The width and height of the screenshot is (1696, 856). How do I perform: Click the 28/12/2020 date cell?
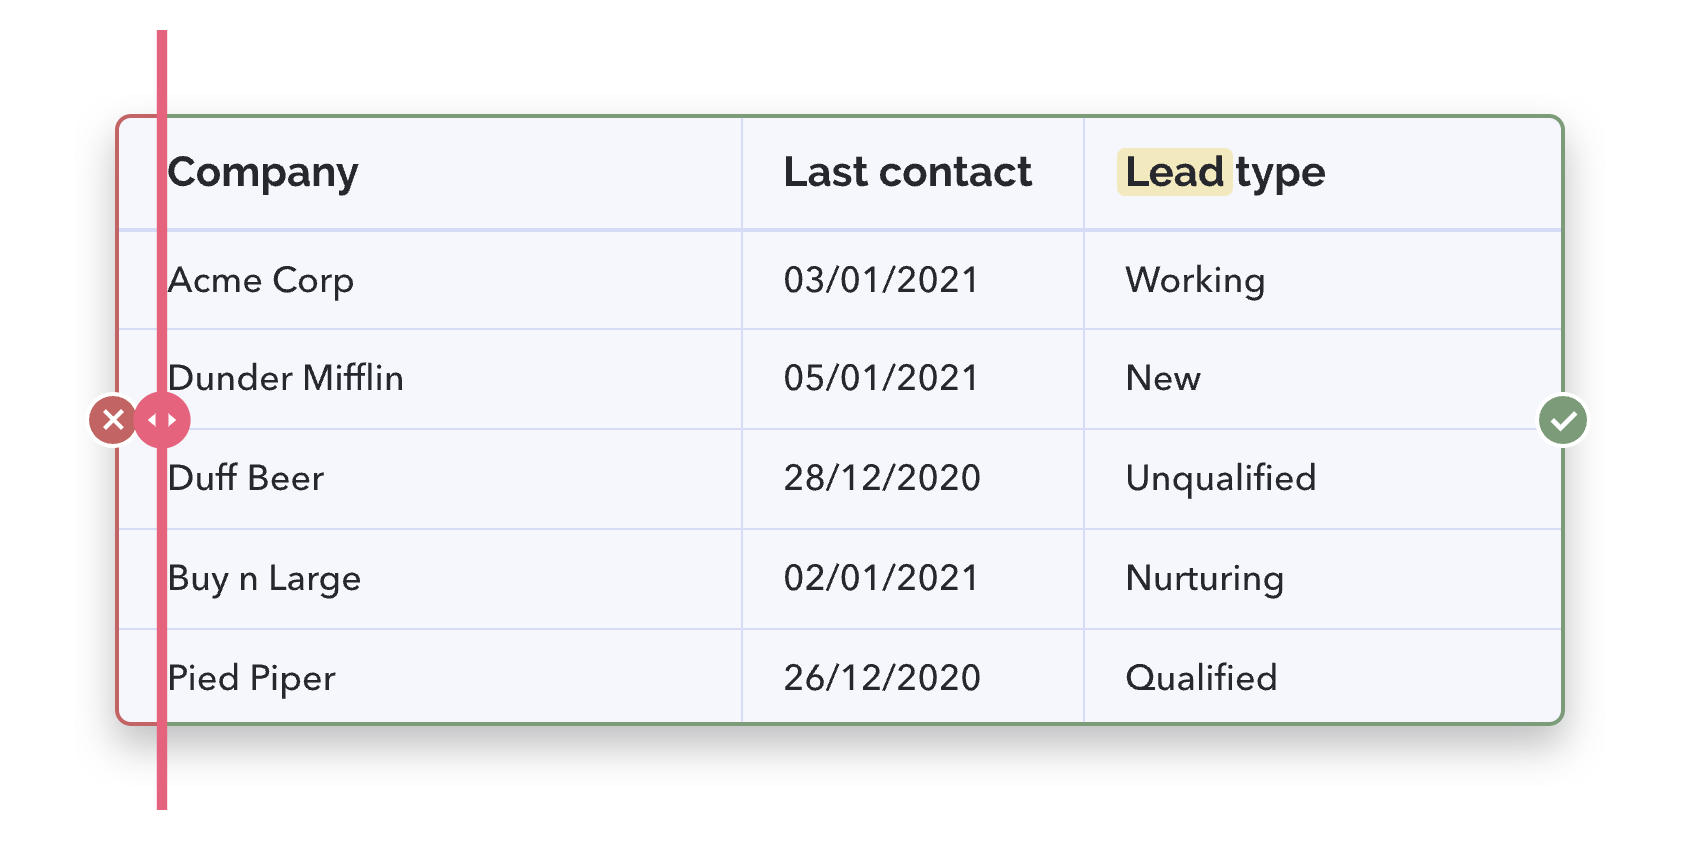[x=913, y=479]
